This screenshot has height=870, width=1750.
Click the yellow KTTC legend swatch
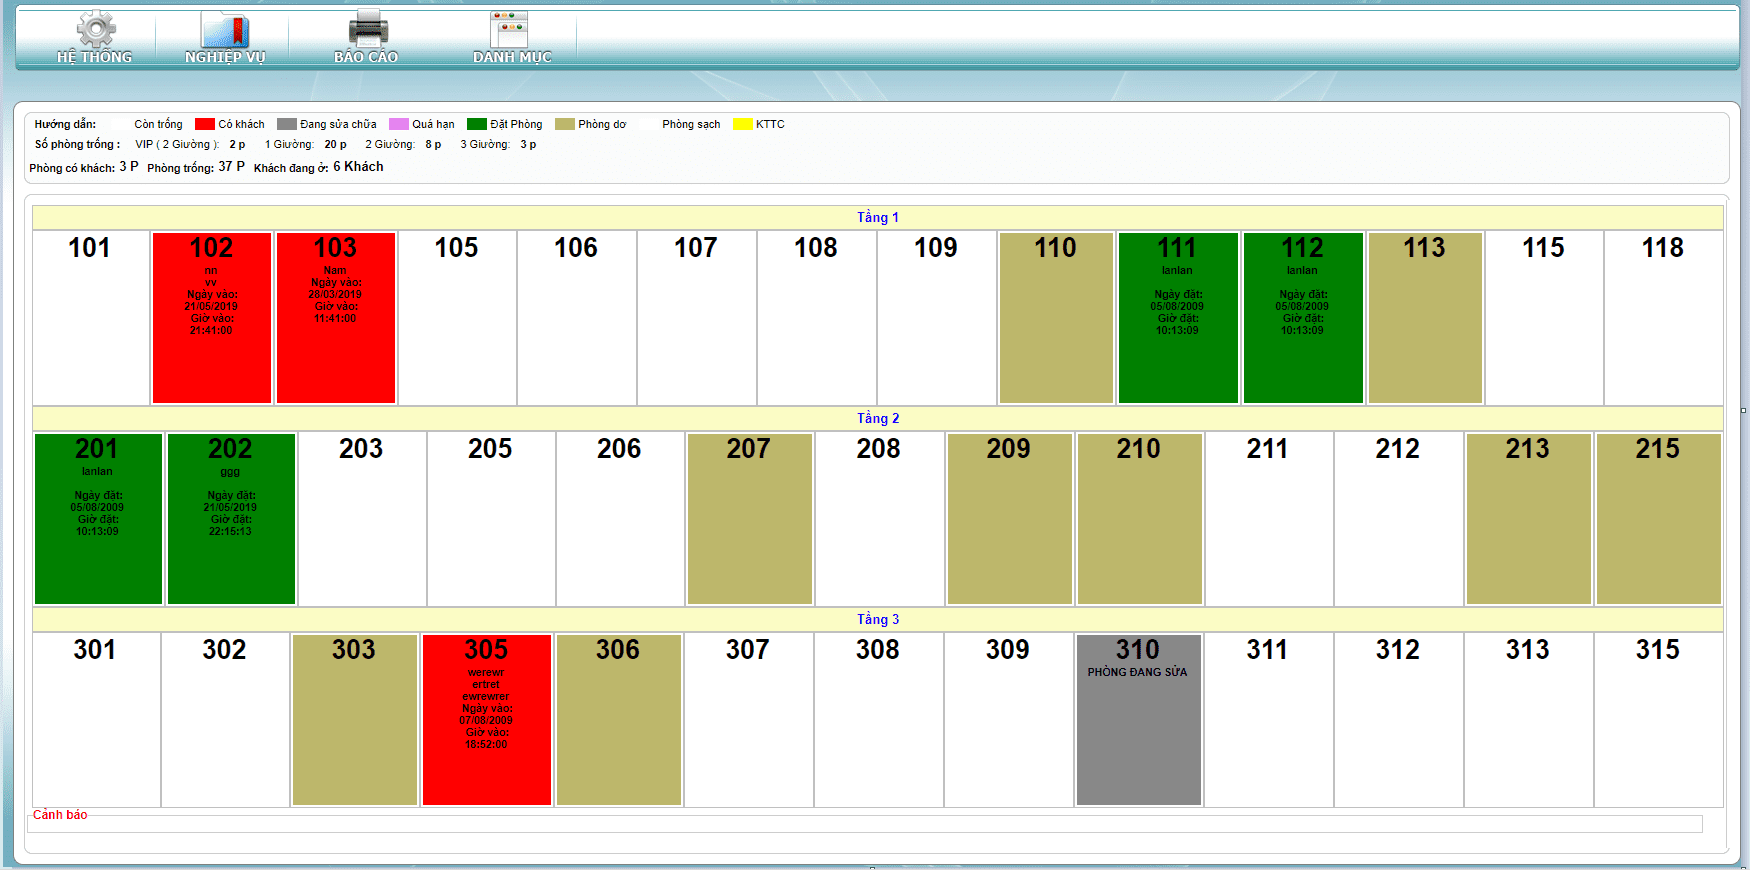tap(743, 124)
